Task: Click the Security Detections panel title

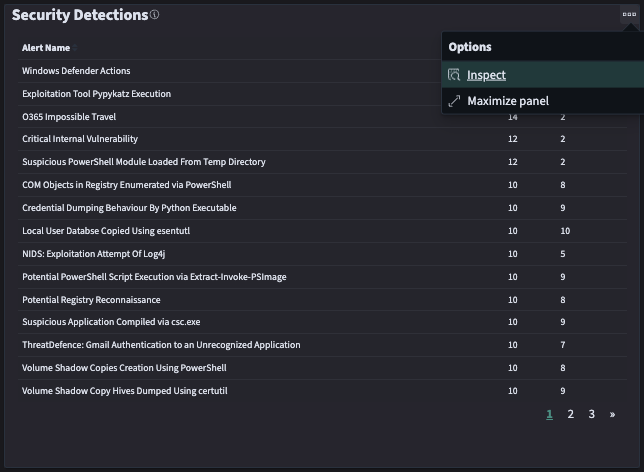Action: tap(79, 15)
